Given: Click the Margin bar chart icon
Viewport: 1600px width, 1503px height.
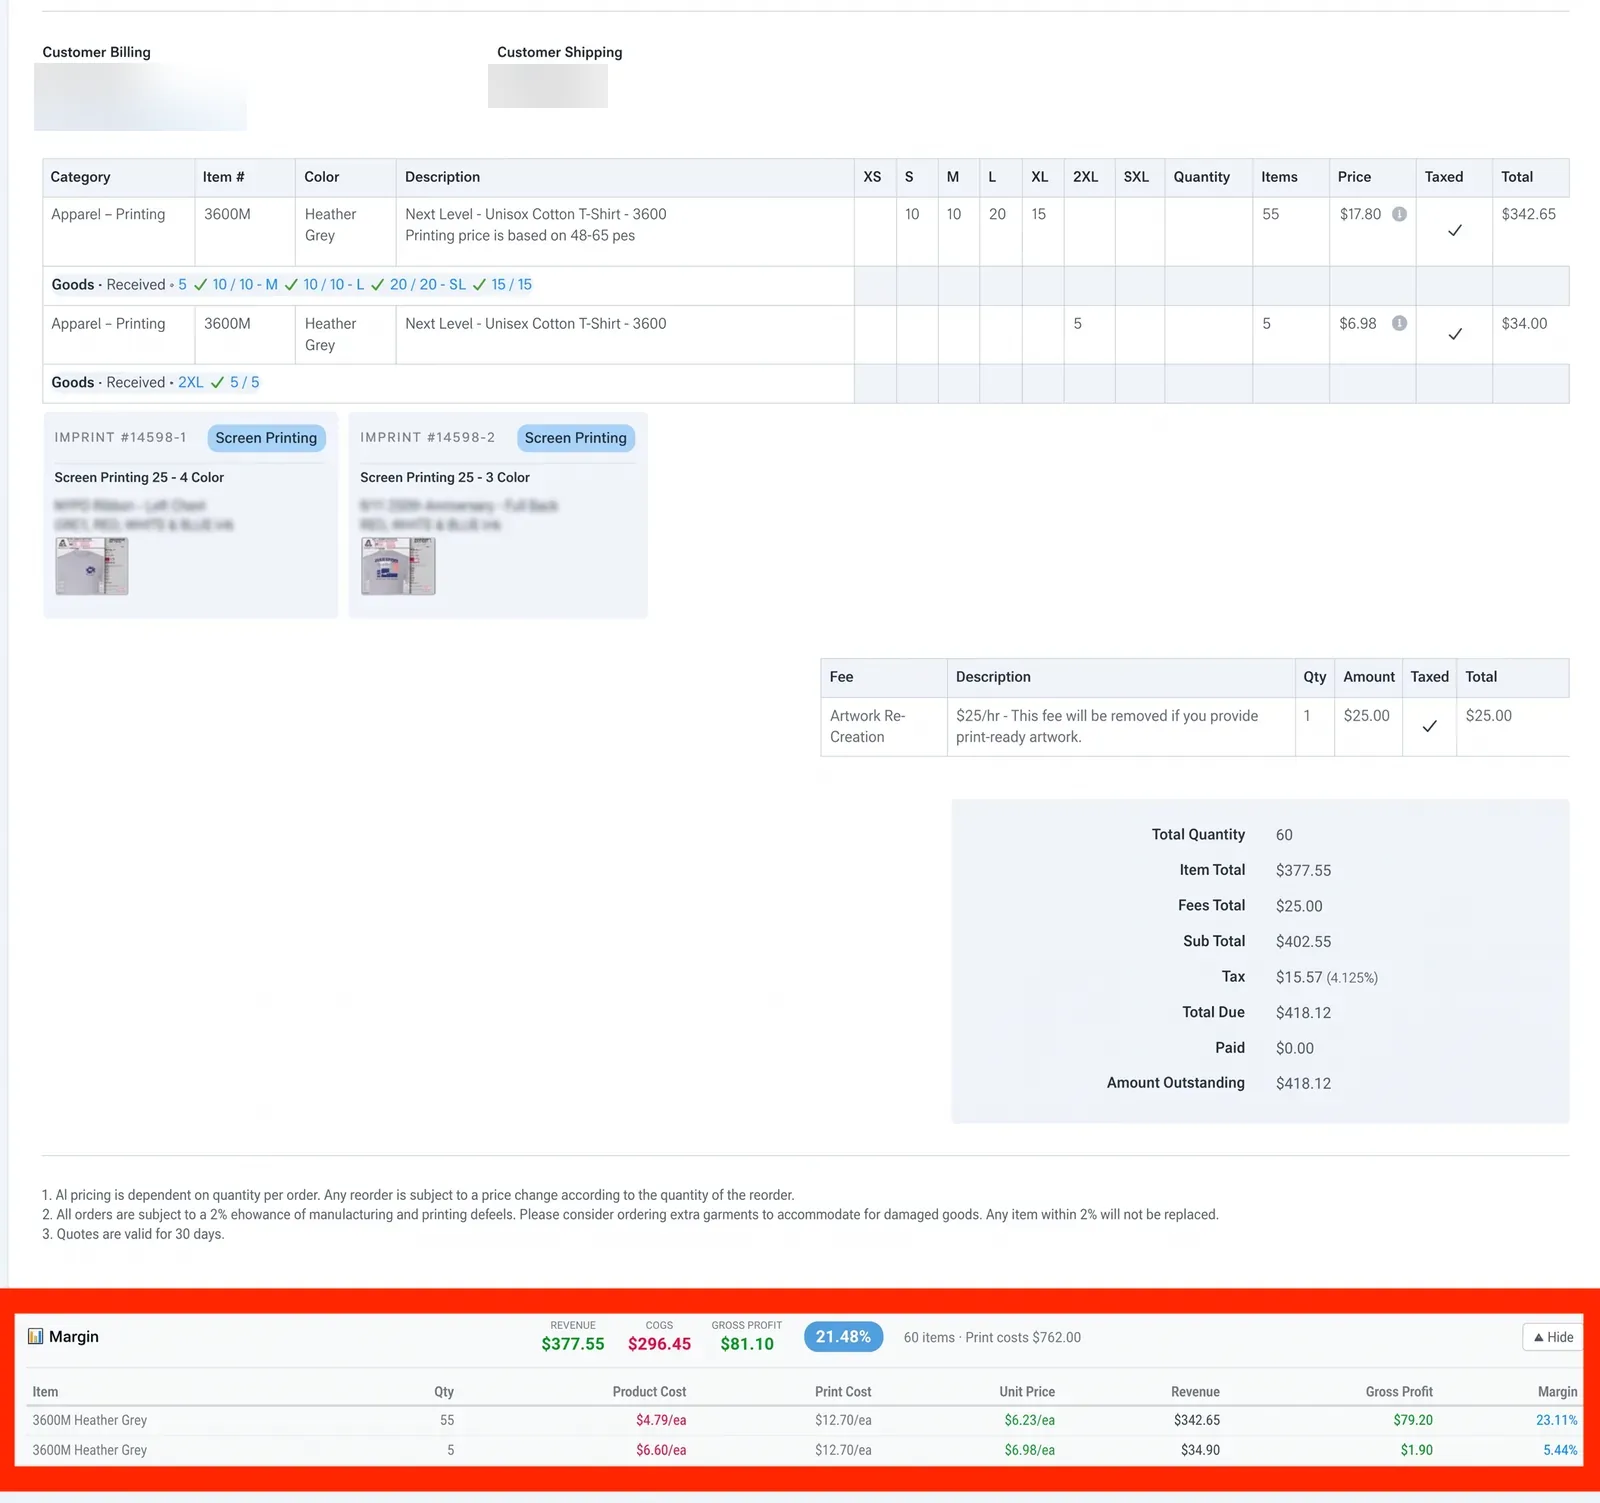Looking at the screenshot, I should [x=35, y=1336].
